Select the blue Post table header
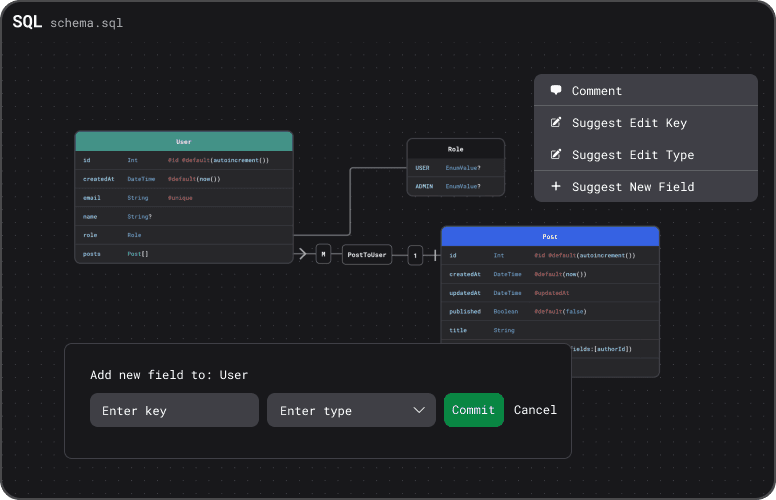This screenshot has height=500, width=776. pos(550,236)
